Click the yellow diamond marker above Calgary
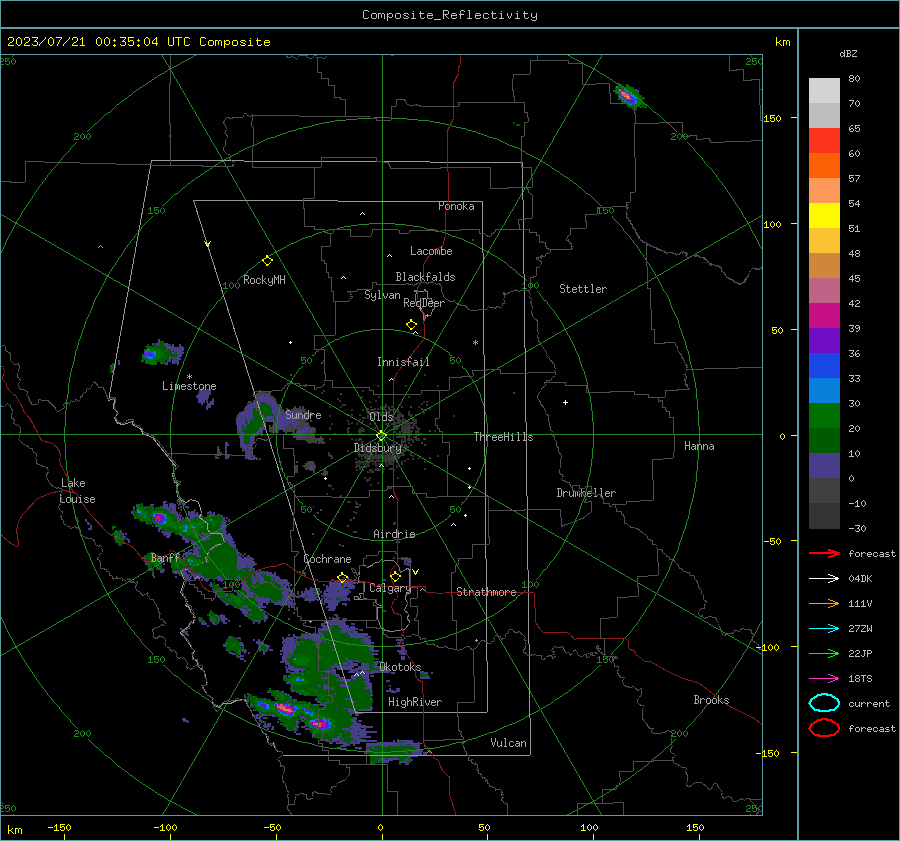The height and width of the screenshot is (841, 900). coord(395,576)
